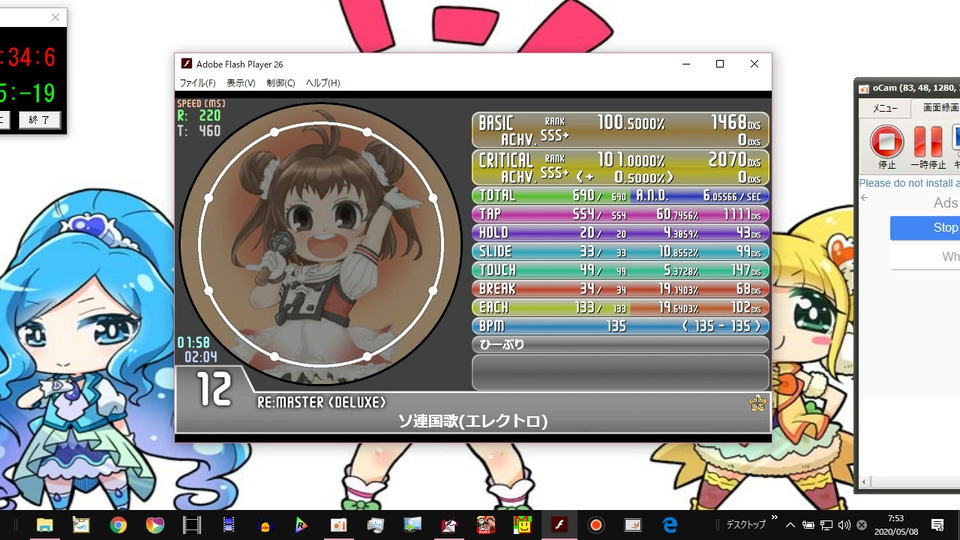Screen dimensions: 960x540
Task: Select the CRITICAL ACHV. rank row
Action: pos(620,167)
